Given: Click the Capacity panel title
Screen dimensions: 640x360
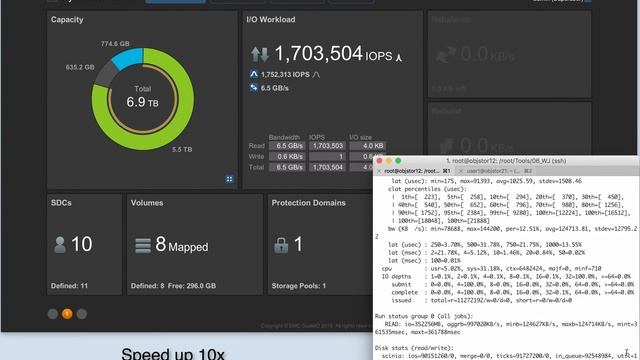Looking at the screenshot, I should pos(67,19).
